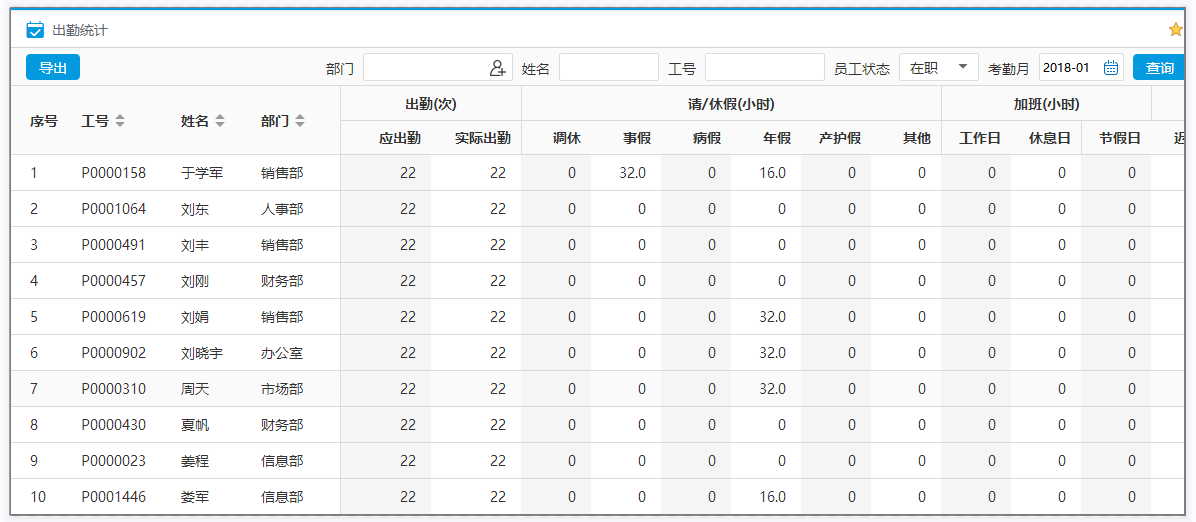Screen dimensions: 1196x522
Task: Sort by 姓名 column arrows
Action: pyautogui.click(x=220, y=121)
